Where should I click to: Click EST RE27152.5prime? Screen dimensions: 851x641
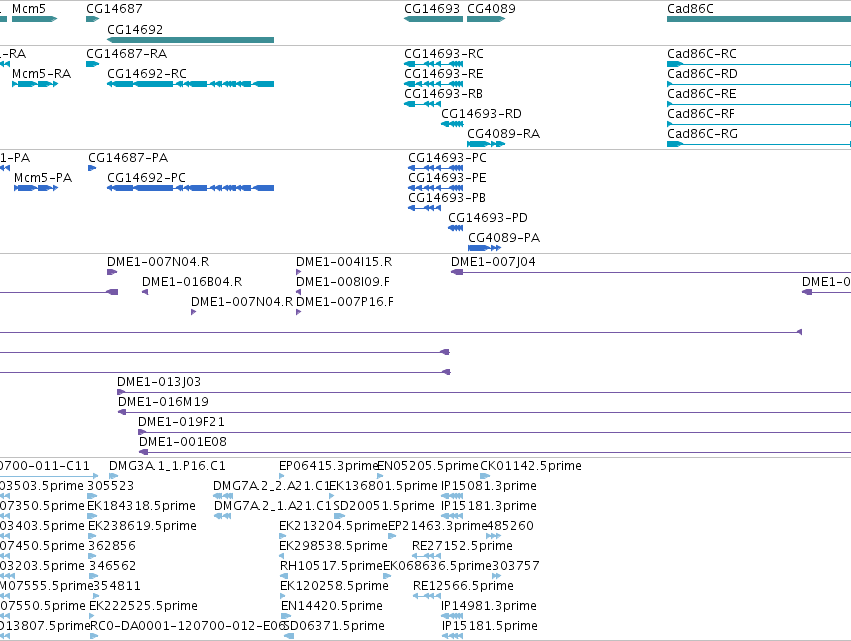click(x=427, y=556)
